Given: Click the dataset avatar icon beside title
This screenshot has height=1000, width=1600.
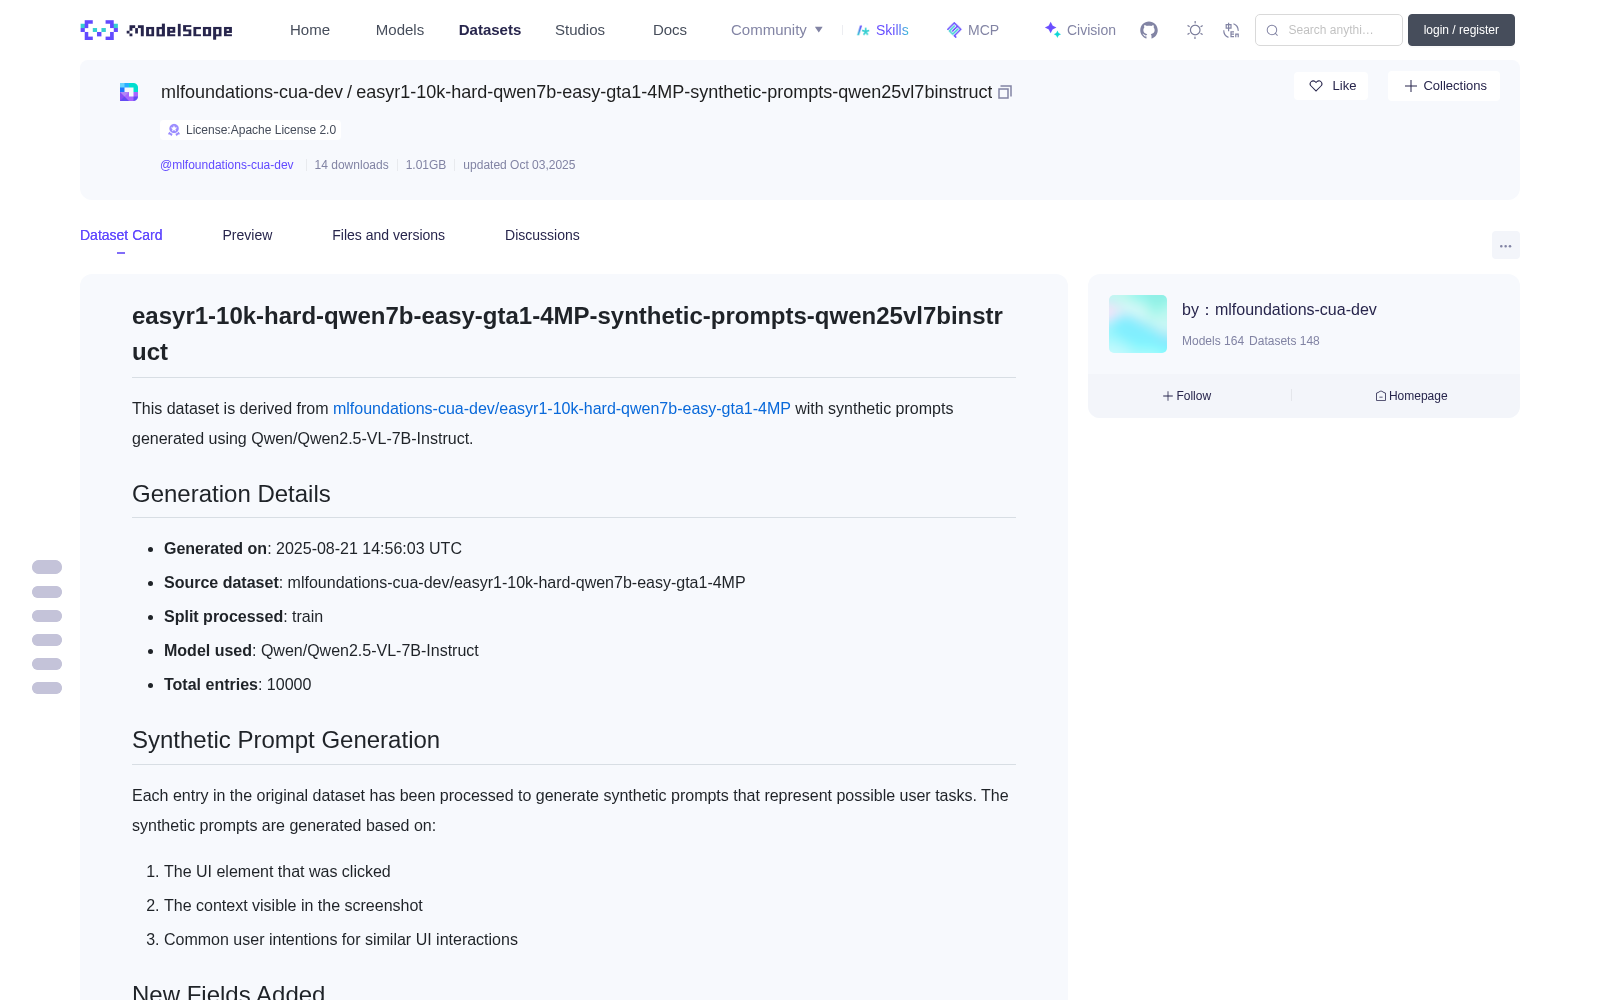Looking at the screenshot, I should click(129, 92).
